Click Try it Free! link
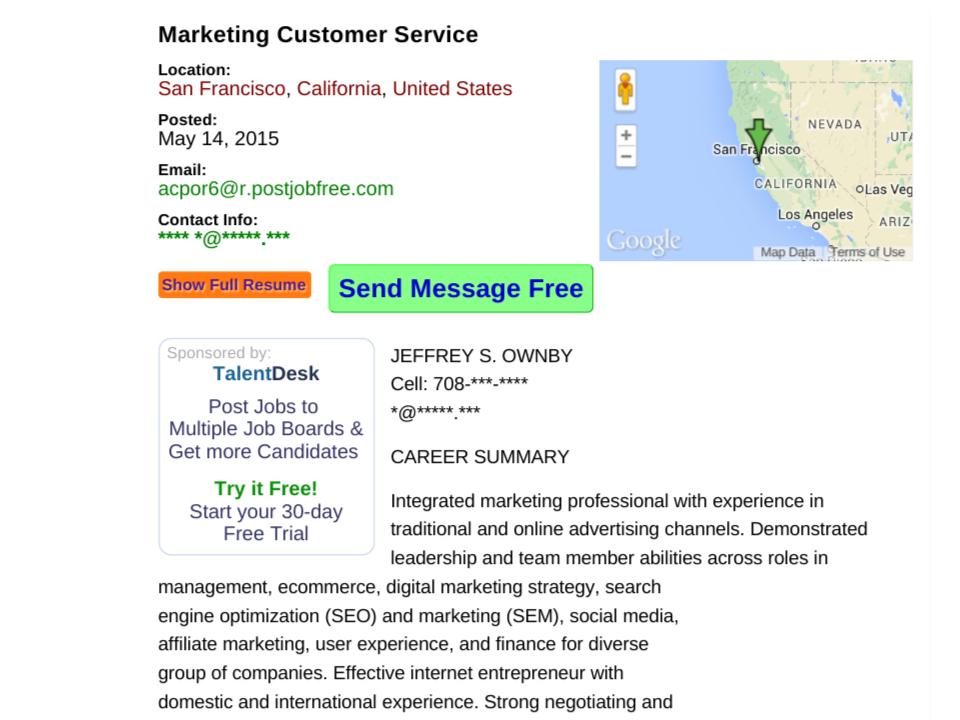 (x=266, y=489)
